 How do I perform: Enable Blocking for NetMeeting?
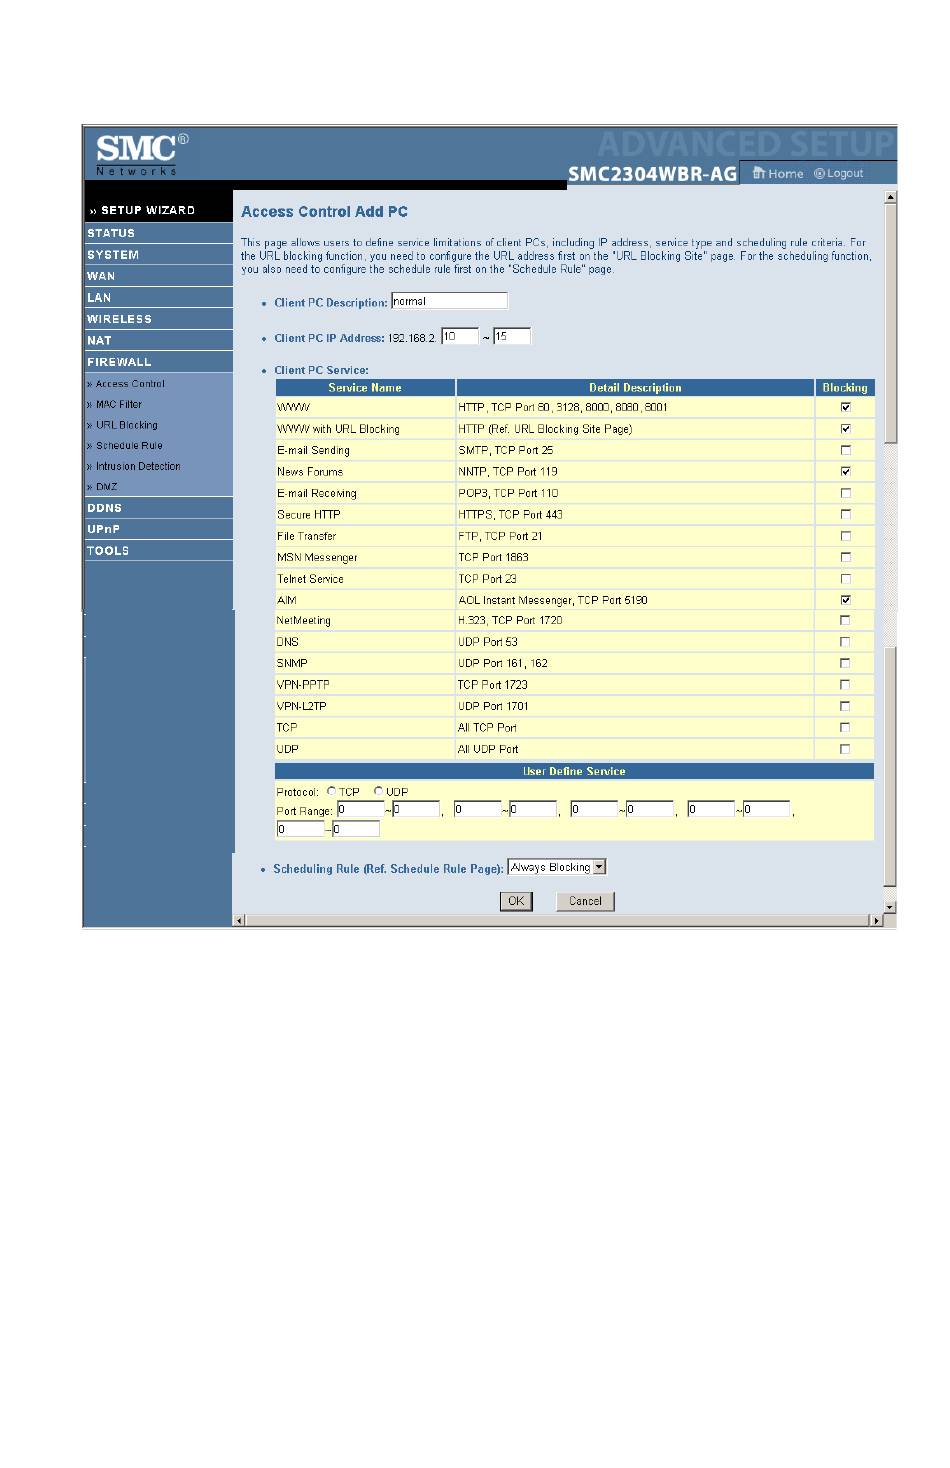click(x=846, y=621)
